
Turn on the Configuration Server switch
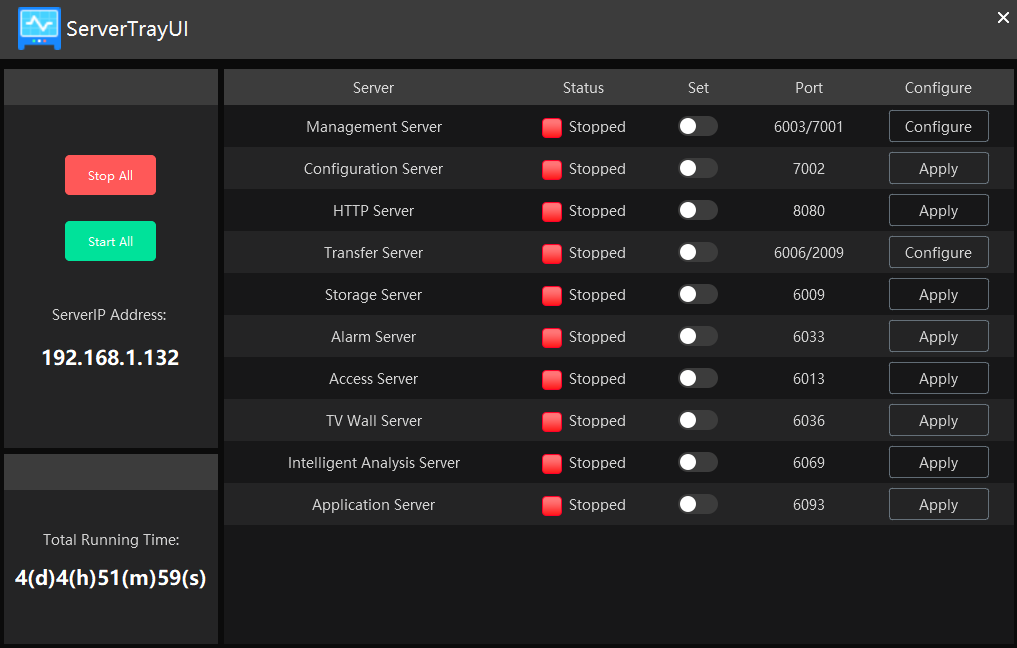tap(697, 169)
